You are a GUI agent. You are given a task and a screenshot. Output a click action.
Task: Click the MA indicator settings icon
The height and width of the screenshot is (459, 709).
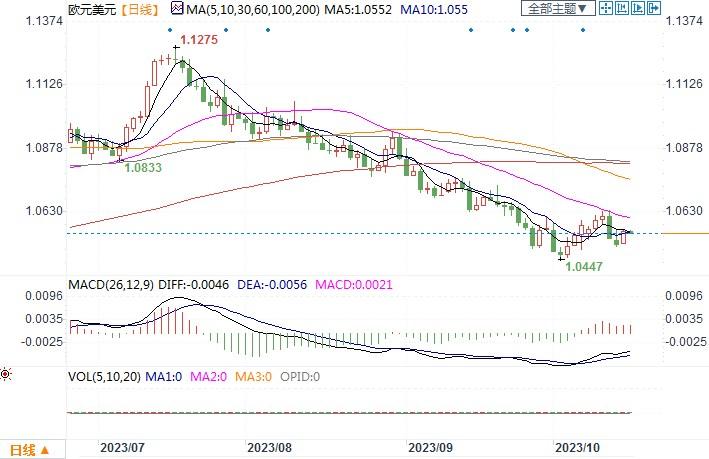(177, 8)
